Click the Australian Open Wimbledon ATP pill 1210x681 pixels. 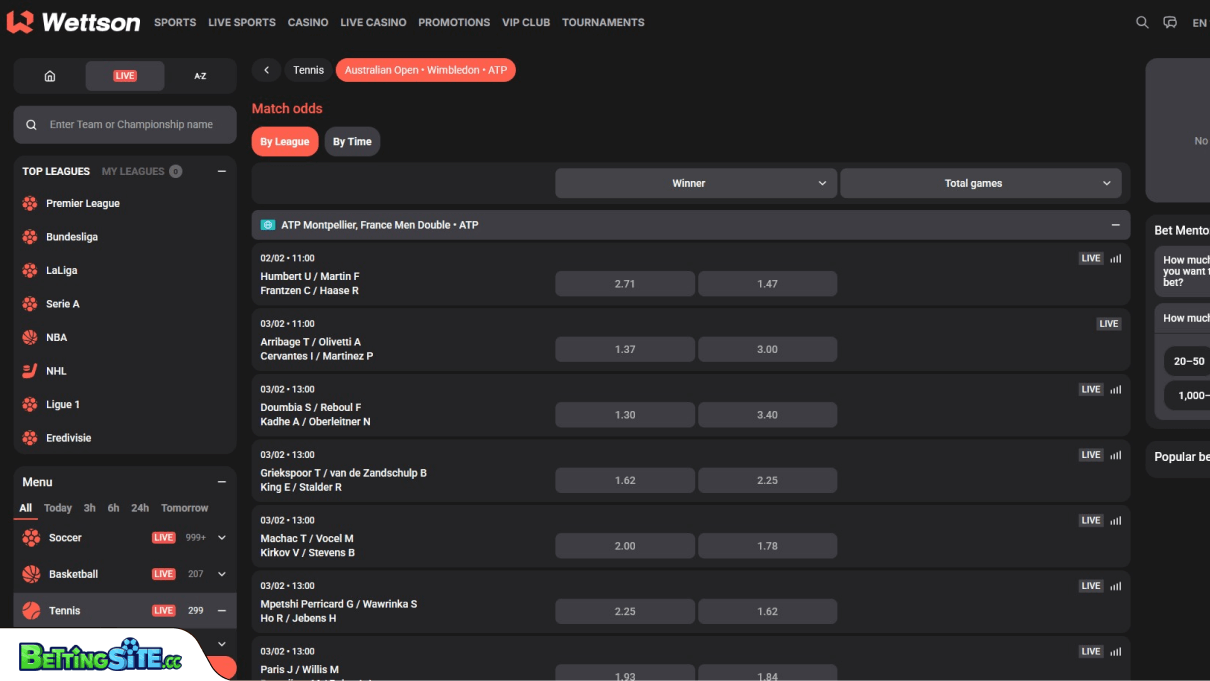tap(426, 70)
